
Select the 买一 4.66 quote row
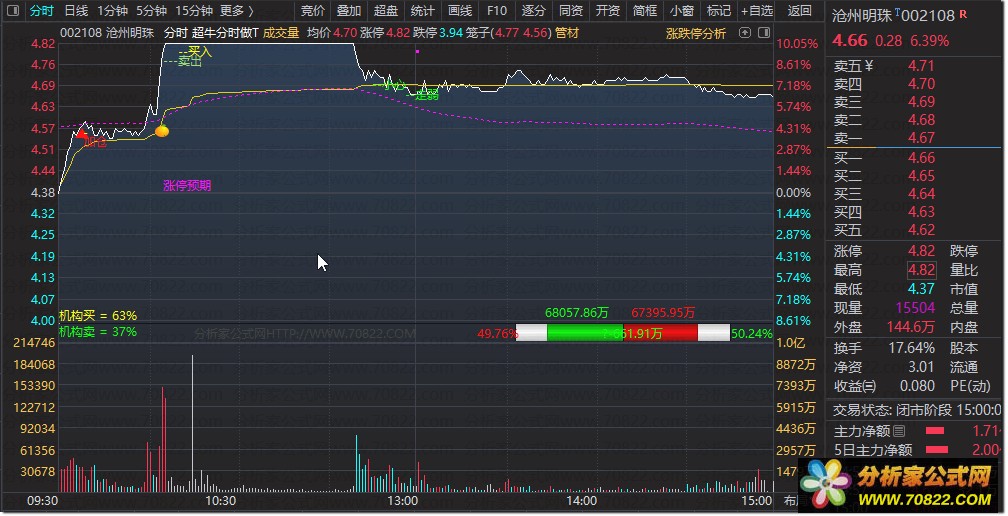[915, 158]
